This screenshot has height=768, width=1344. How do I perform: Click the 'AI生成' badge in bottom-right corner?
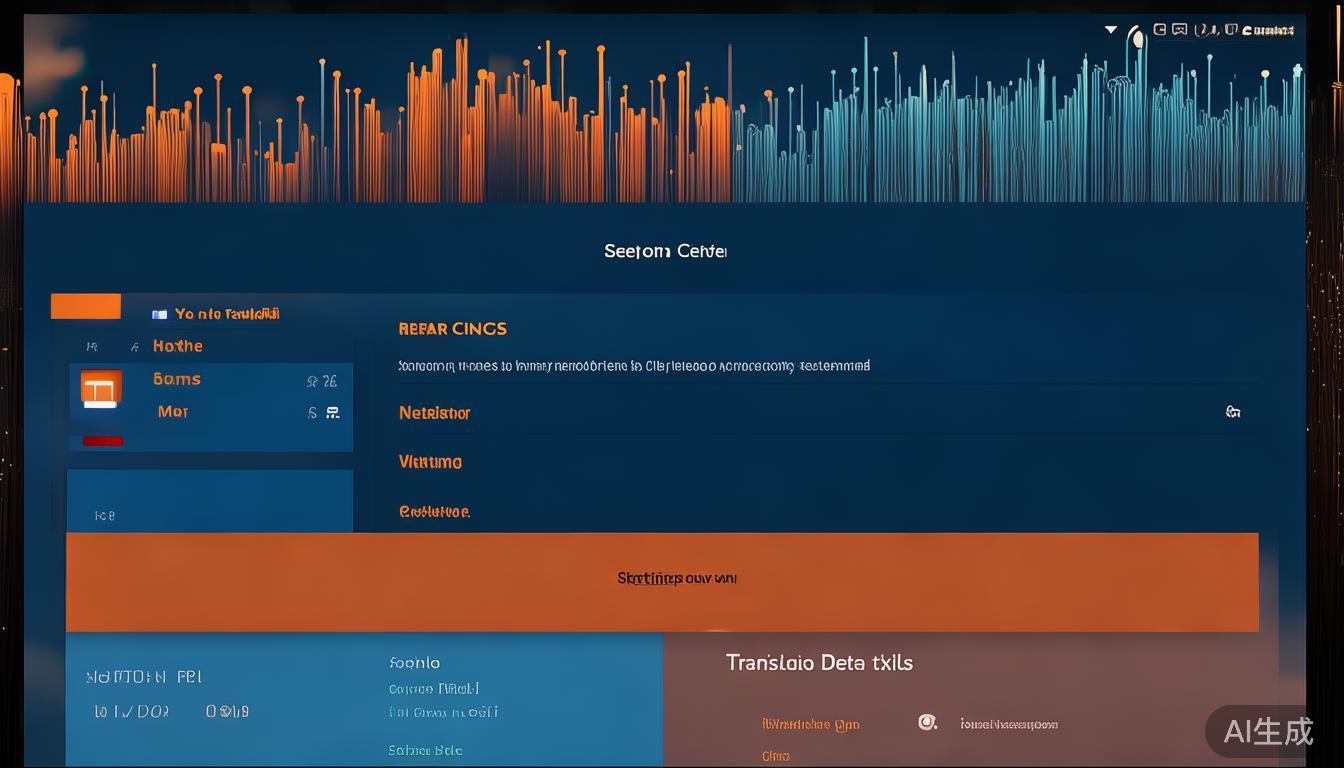[x=1268, y=731]
